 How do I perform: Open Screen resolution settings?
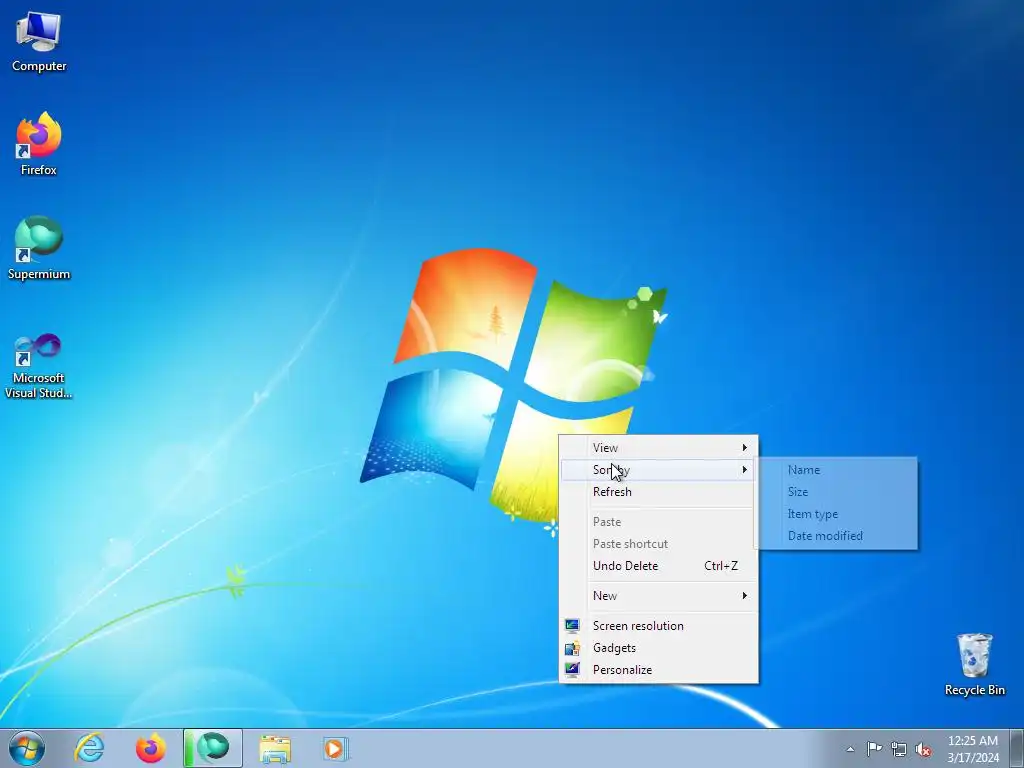coord(658,626)
